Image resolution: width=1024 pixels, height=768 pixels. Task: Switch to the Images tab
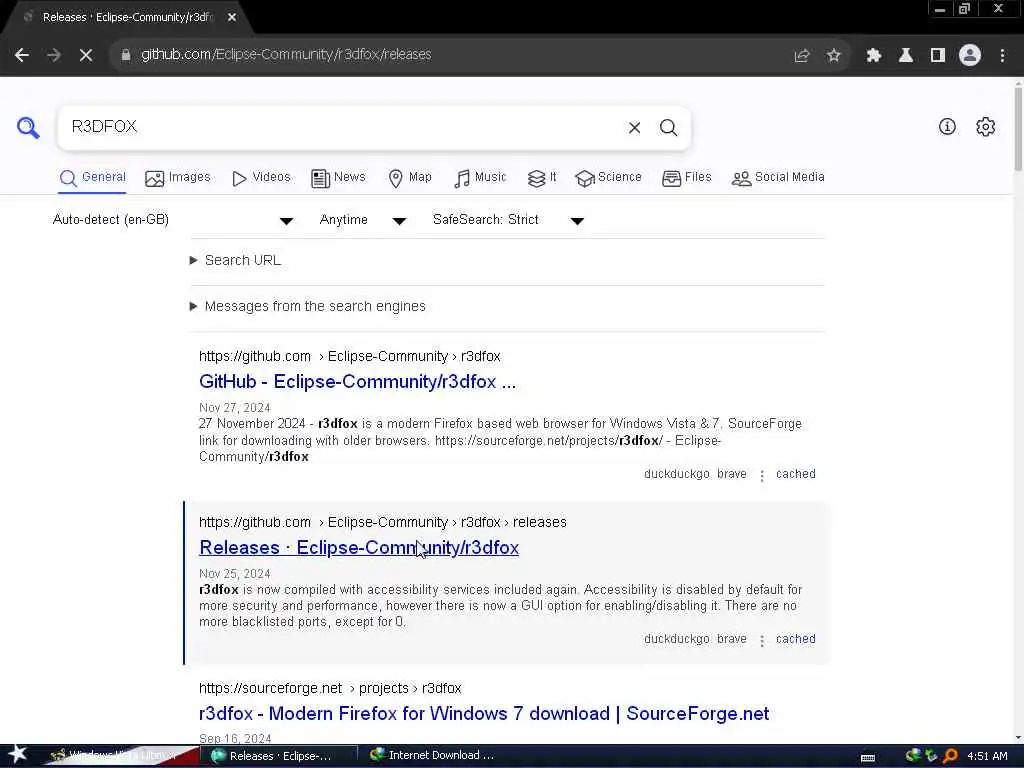pyautogui.click(x=178, y=178)
